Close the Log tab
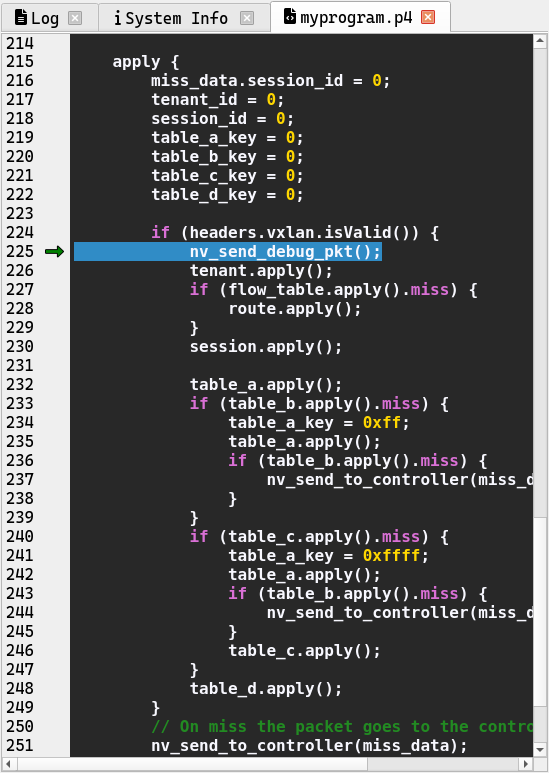This screenshot has height=773, width=549. 75,18
